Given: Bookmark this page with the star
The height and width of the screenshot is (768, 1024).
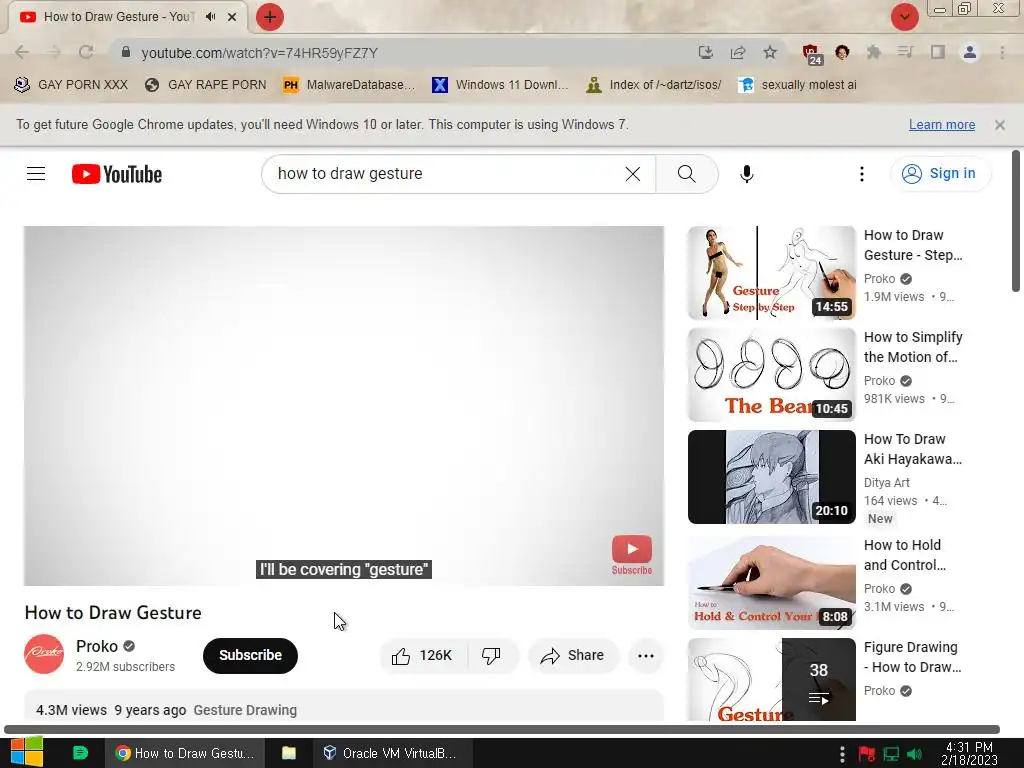Looking at the screenshot, I should tap(770, 52).
